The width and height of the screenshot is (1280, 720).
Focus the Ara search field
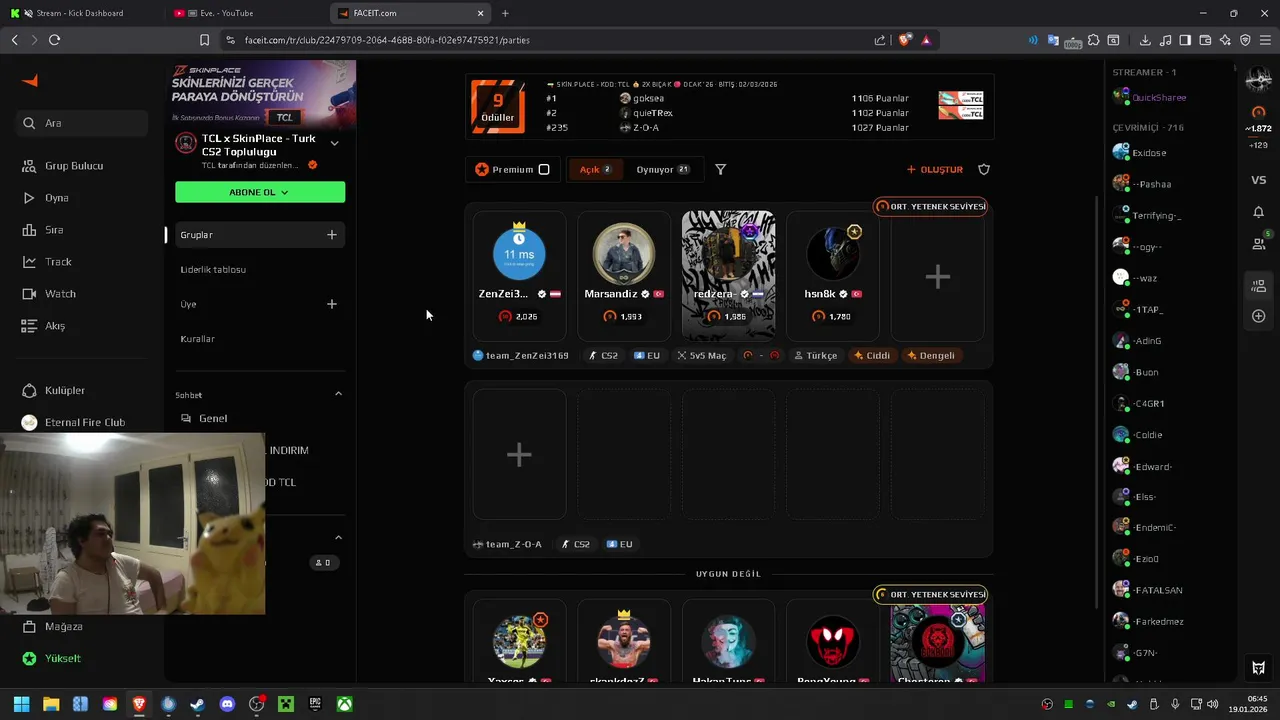(x=84, y=123)
